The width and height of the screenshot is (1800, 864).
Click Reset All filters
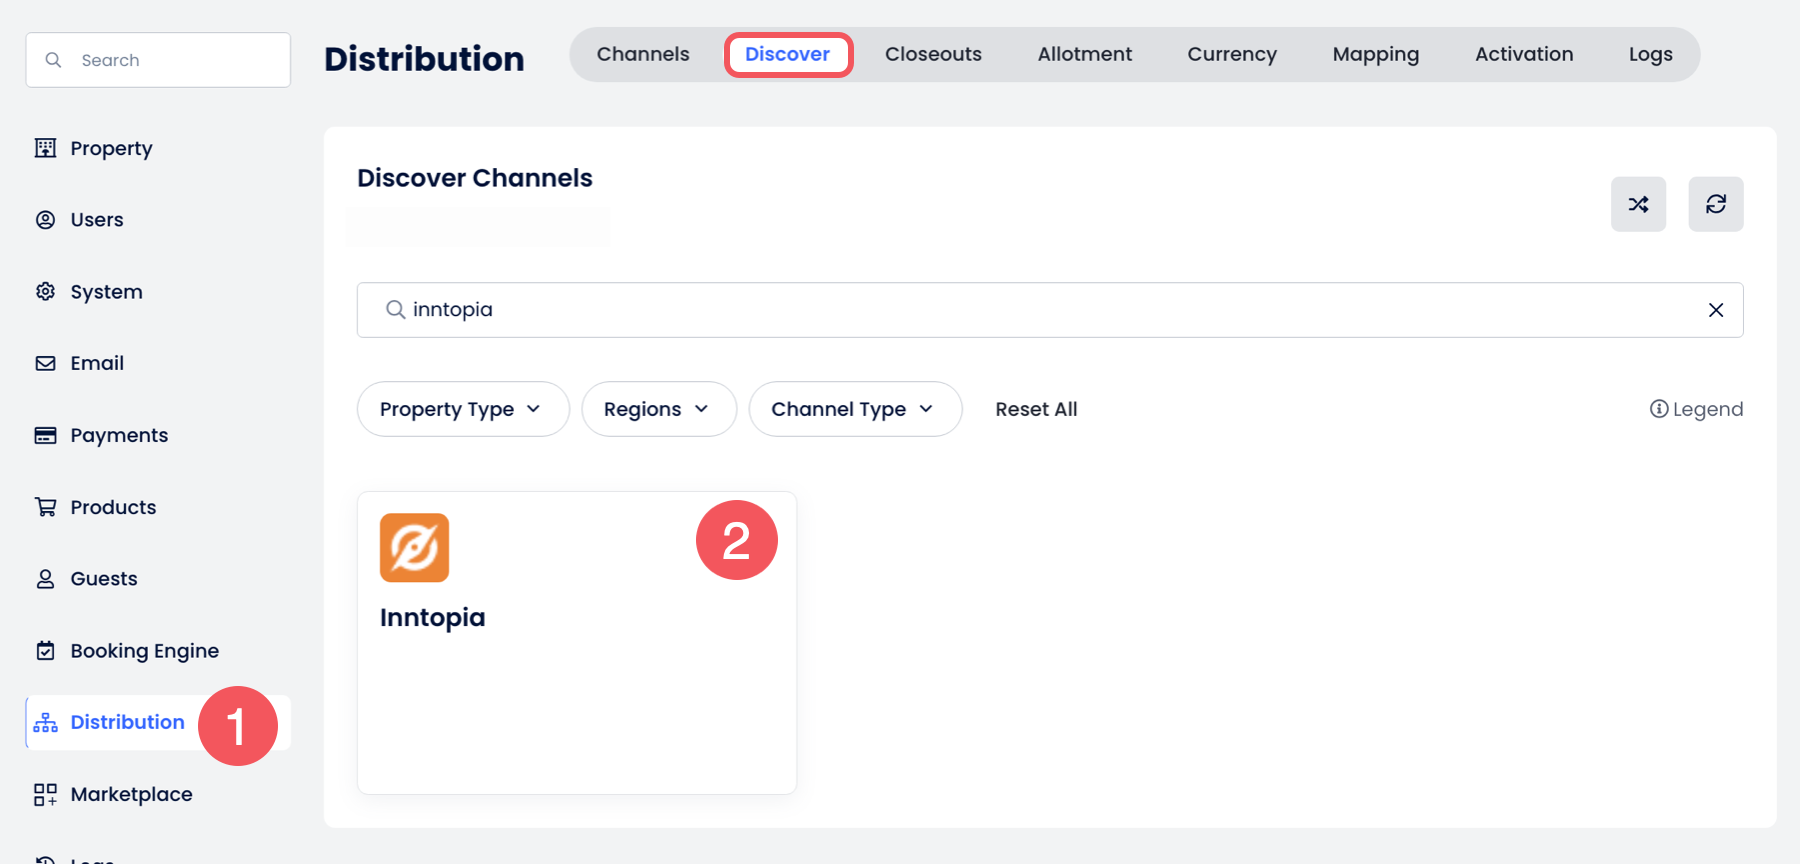(x=1036, y=409)
